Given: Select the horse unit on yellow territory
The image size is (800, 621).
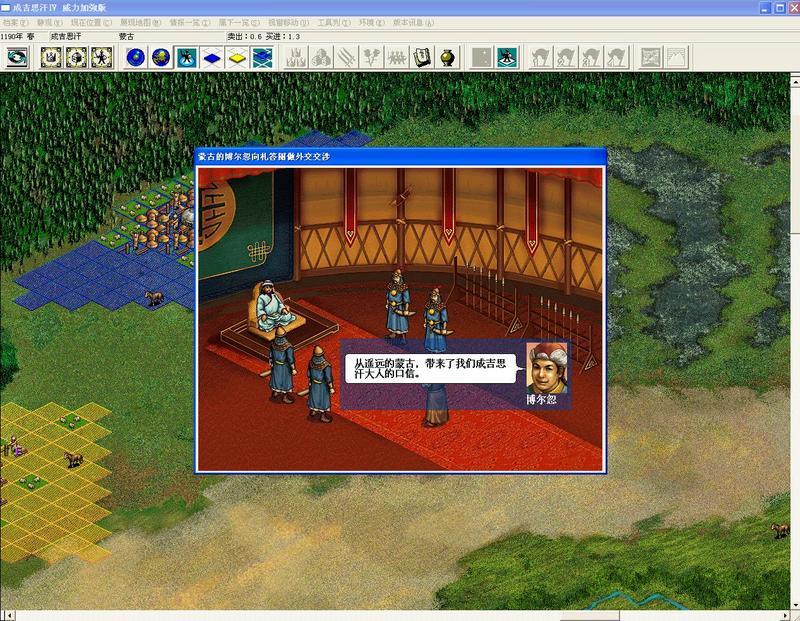Looking at the screenshot, I should (x=73, y=459).
